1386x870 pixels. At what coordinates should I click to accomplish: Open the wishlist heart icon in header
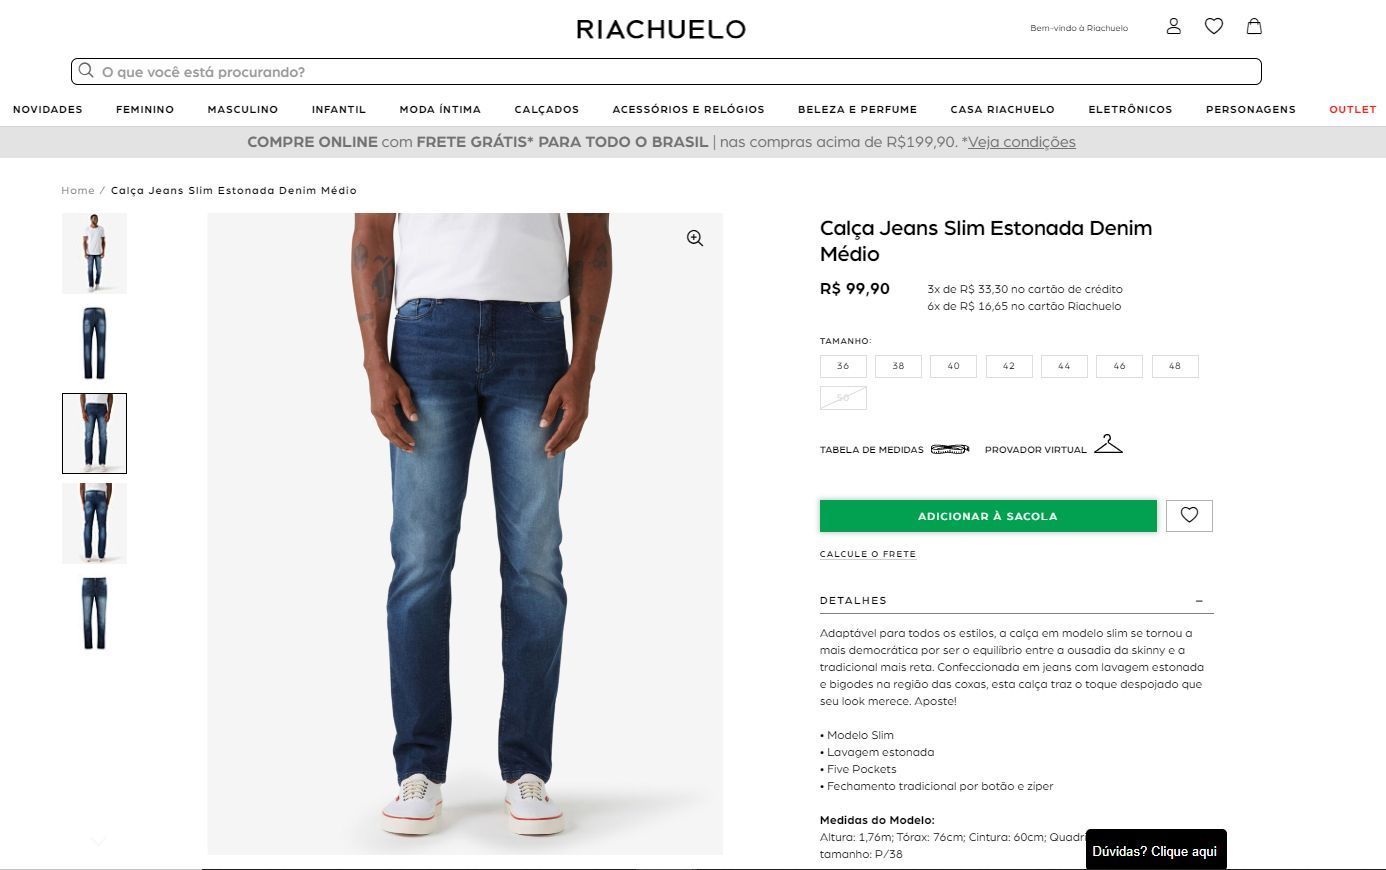click(x=1214, y=26)
